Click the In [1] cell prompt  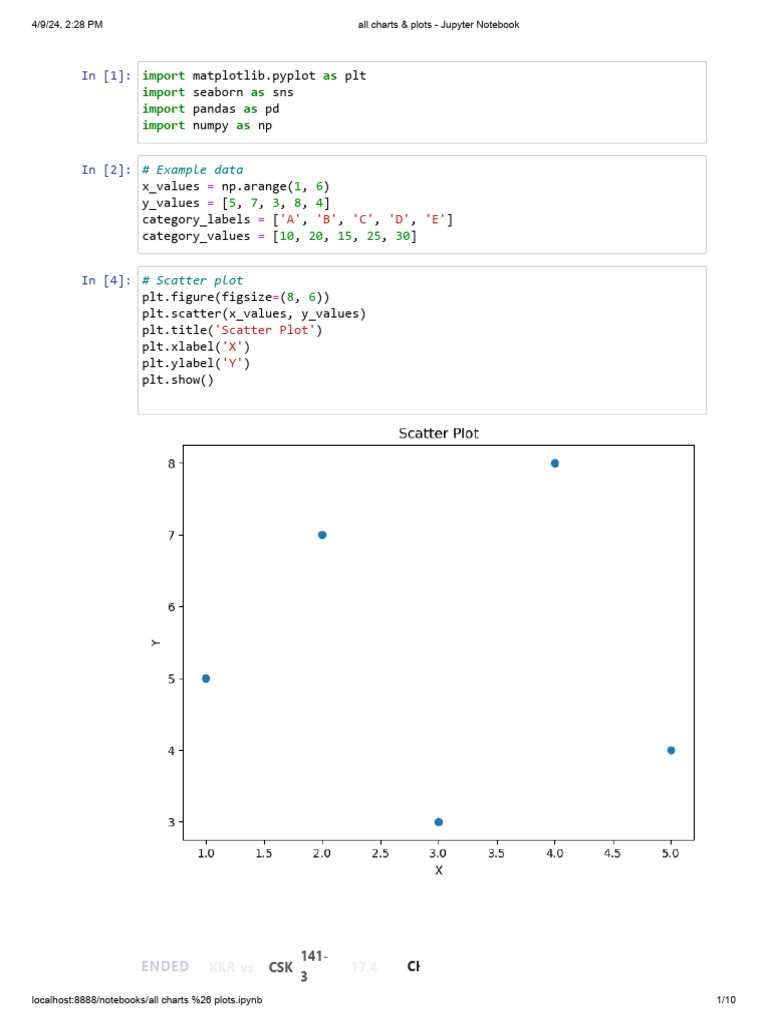pos(106,76)
